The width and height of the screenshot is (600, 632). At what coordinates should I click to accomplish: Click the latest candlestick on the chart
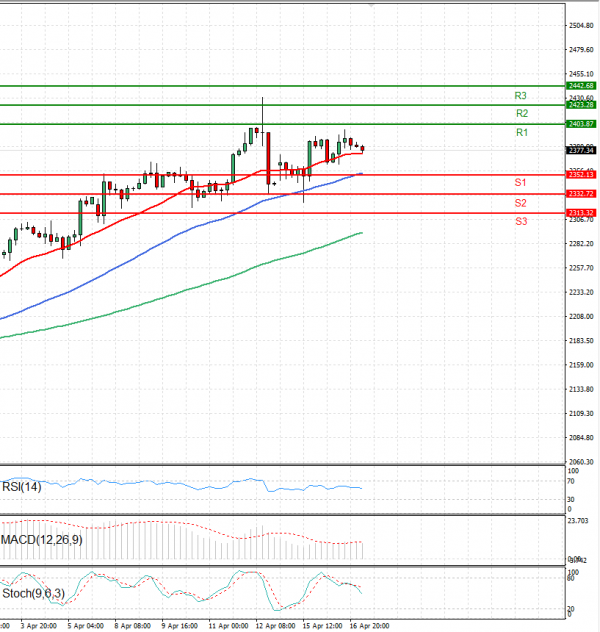coord(363,149)
